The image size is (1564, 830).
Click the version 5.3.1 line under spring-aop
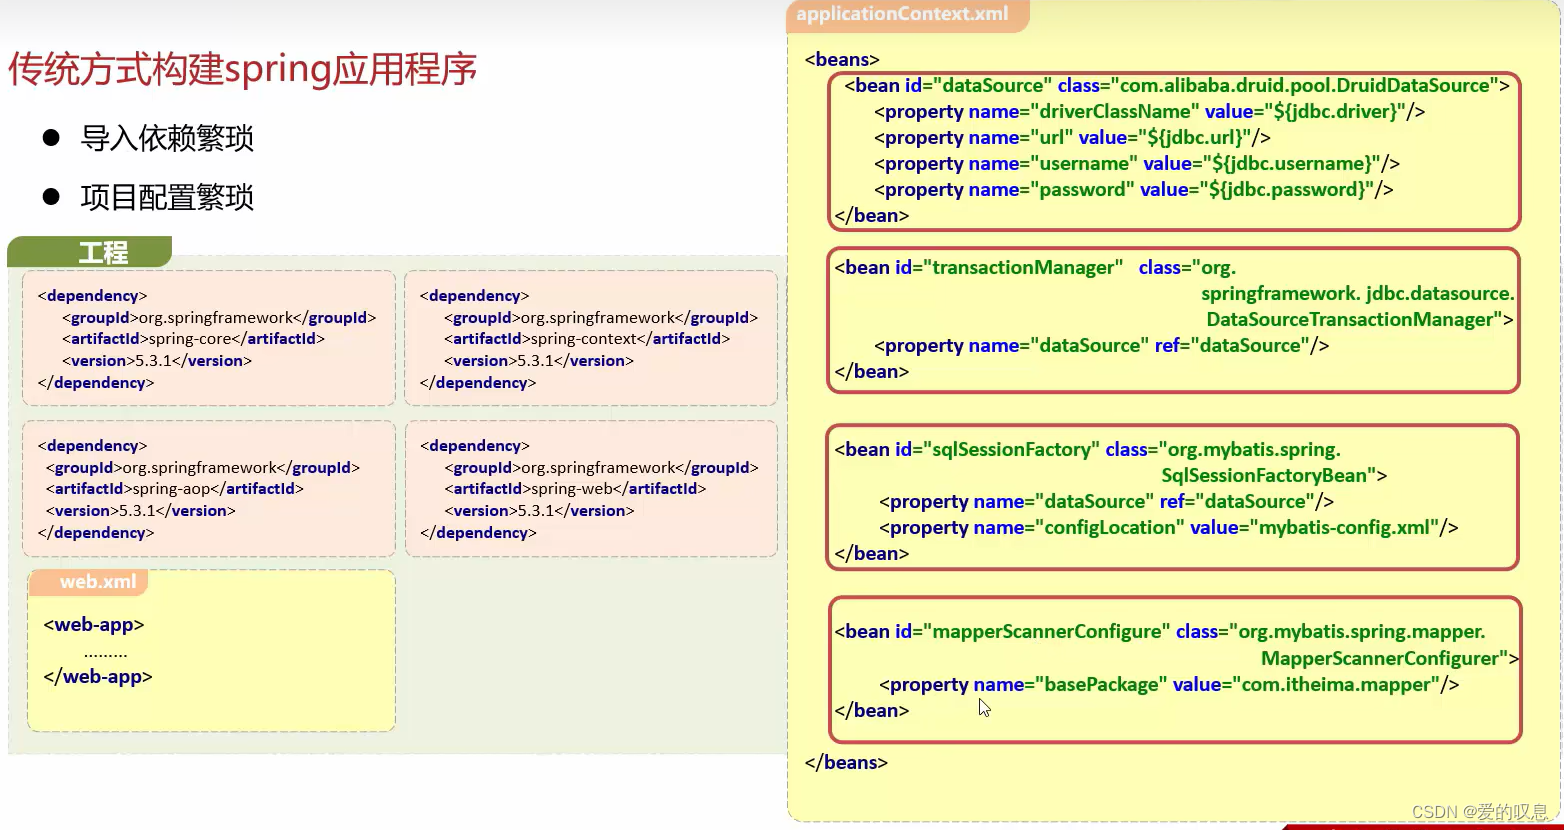[140, 511]
